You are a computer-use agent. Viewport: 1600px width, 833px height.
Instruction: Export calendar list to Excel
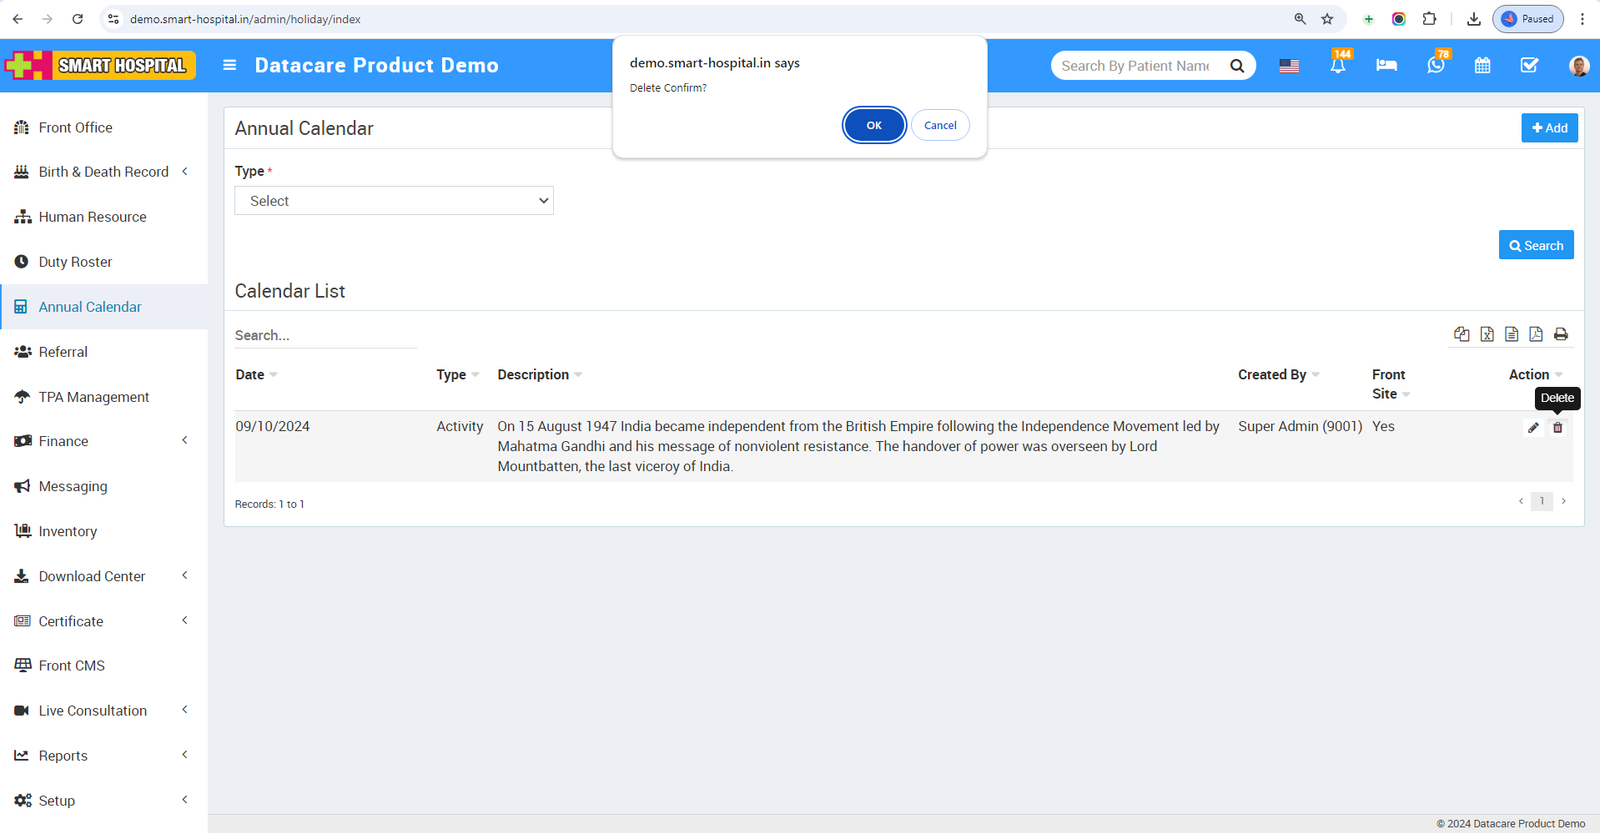[1487, 334]
